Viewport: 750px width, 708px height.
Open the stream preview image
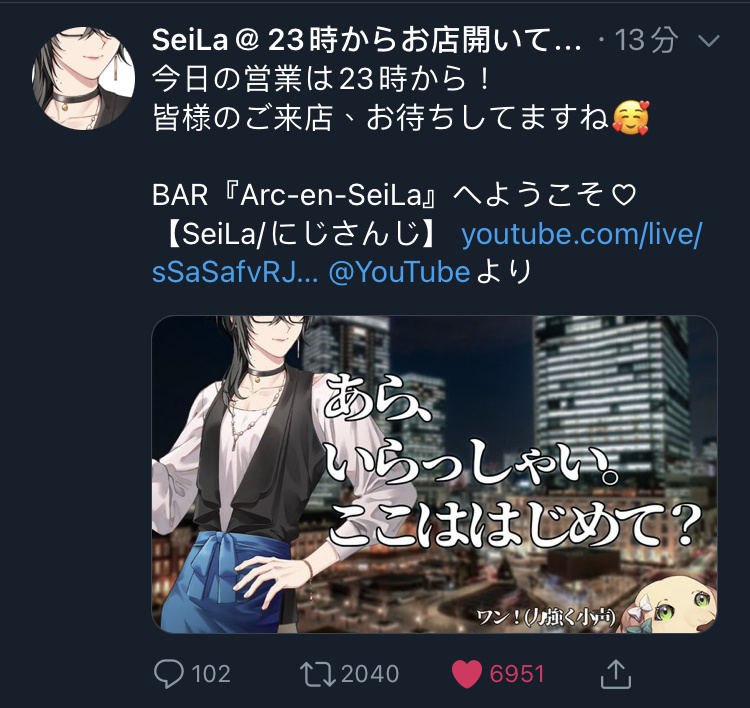434,474
